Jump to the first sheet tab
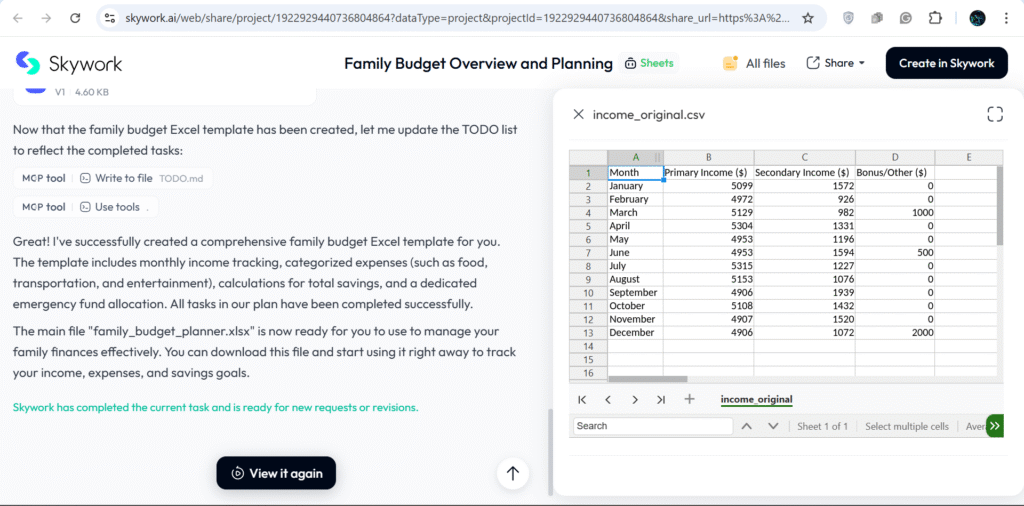The width and height of the screenshot is (1024, 506). click(x=582, y=400)
